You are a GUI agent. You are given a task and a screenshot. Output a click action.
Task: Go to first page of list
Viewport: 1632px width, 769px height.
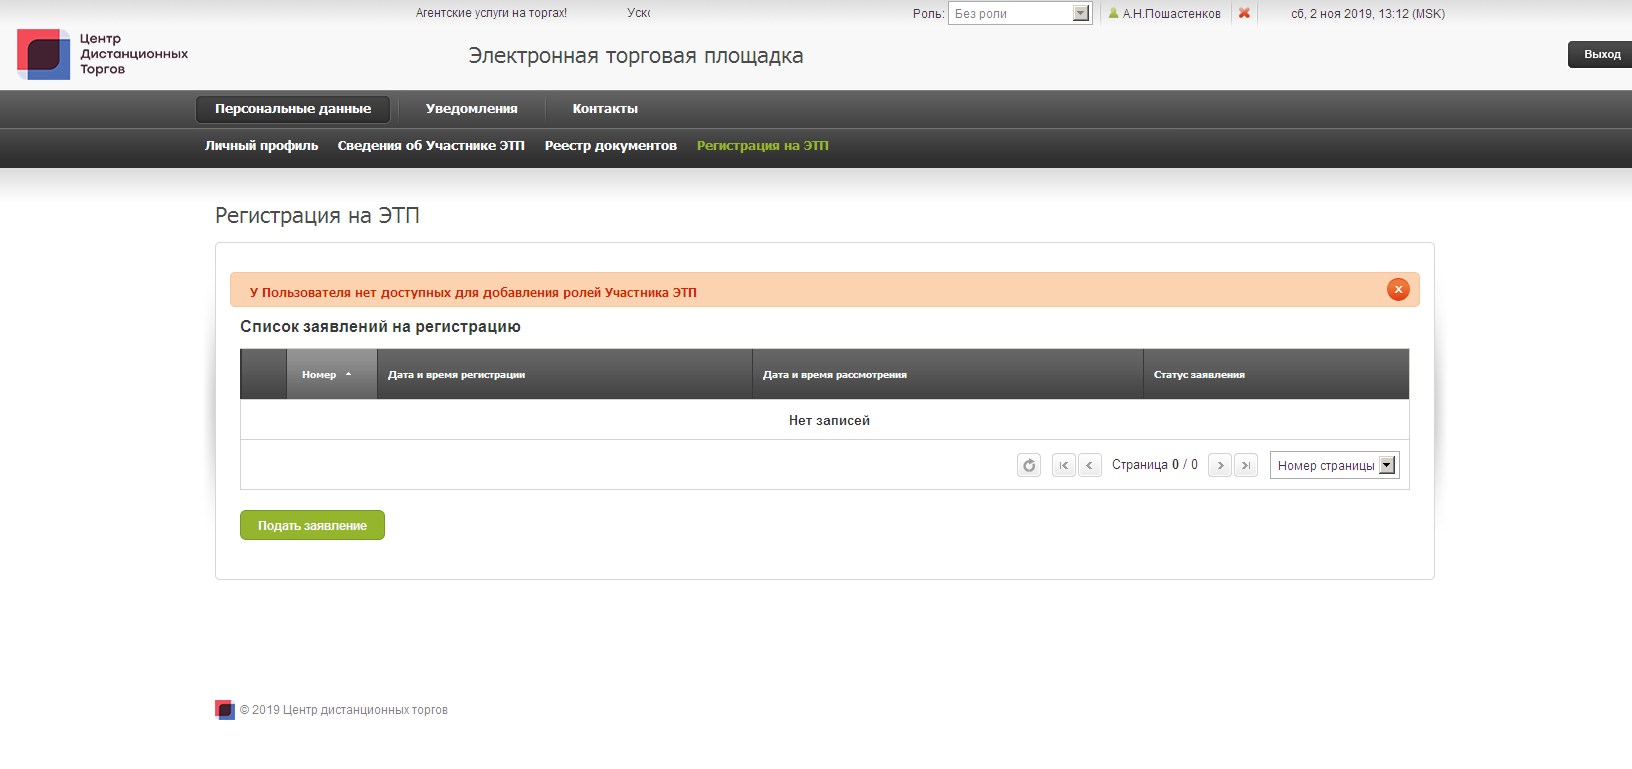[x=1063, y=465]
